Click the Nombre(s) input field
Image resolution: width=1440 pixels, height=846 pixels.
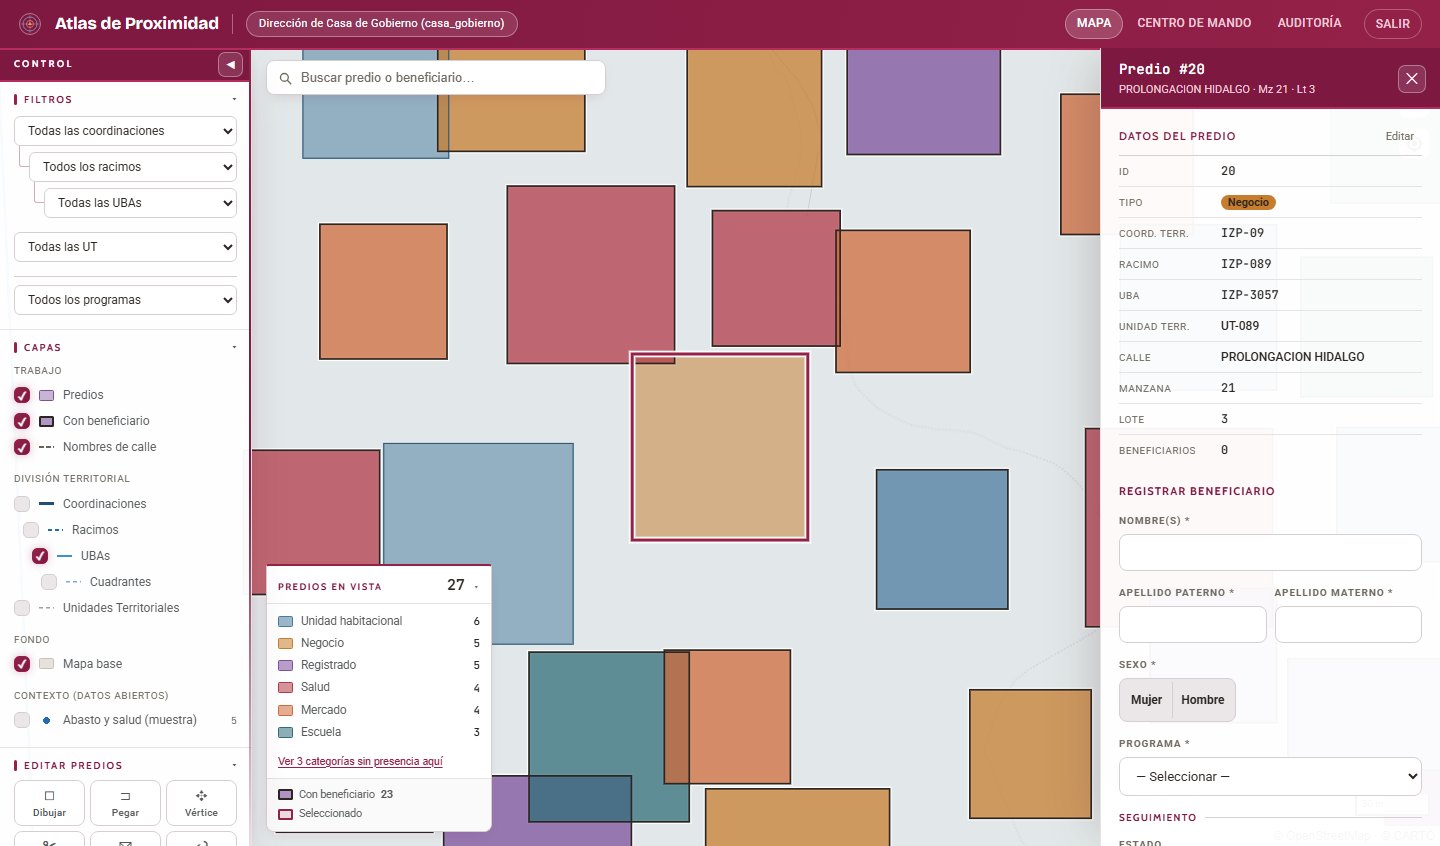tap(1270, 553)
